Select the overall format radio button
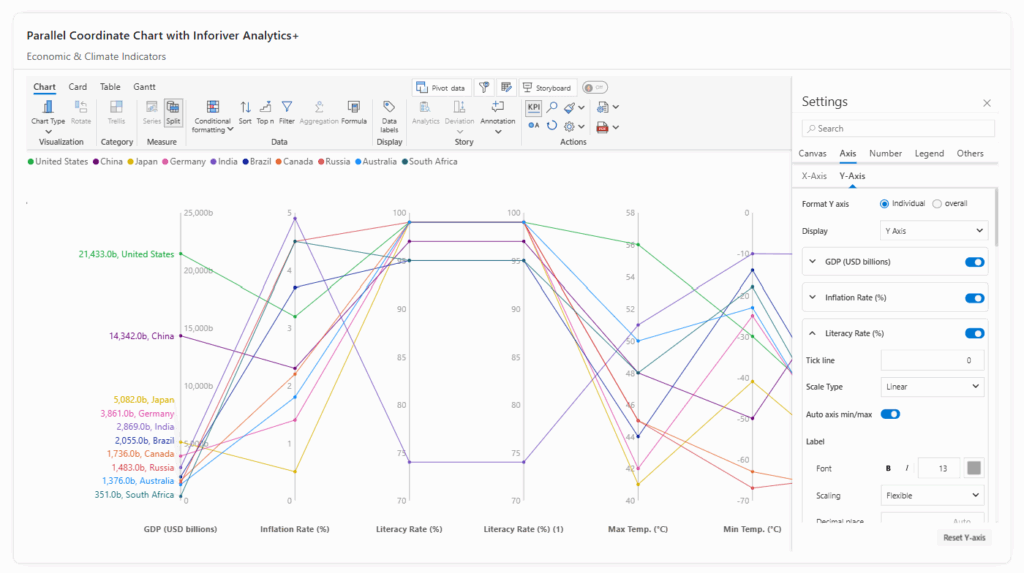Image resolution: width=1024 pixels, height=573 pixels. 937,204
